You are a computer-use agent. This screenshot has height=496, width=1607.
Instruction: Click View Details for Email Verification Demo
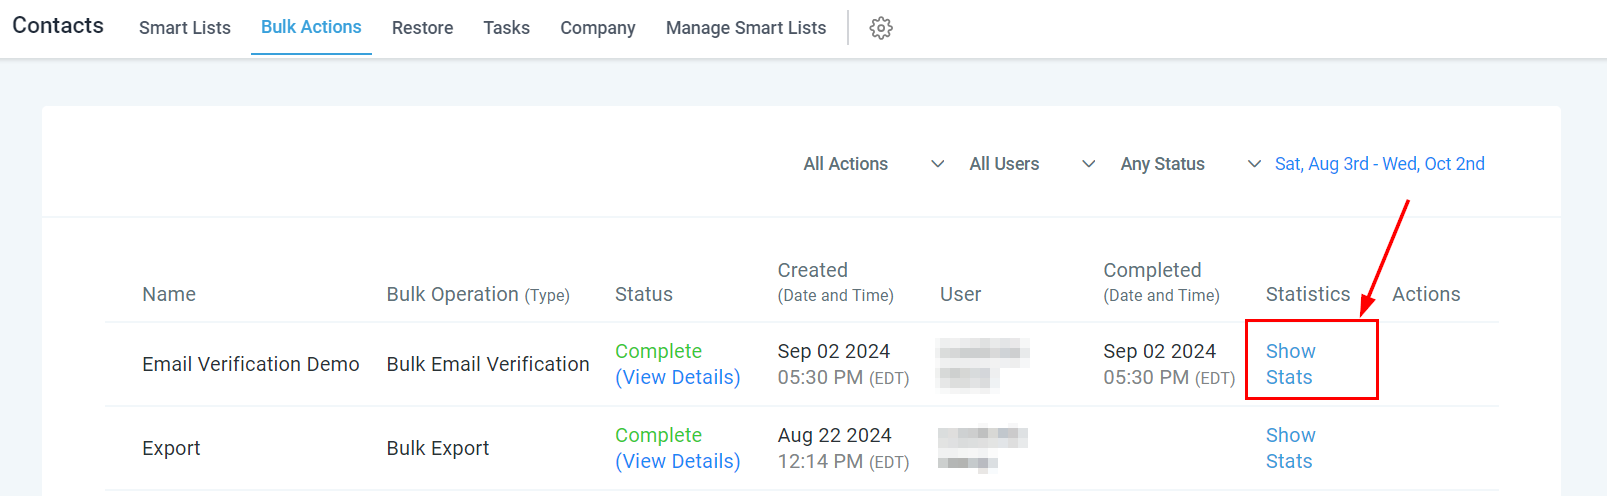[678, 377]
